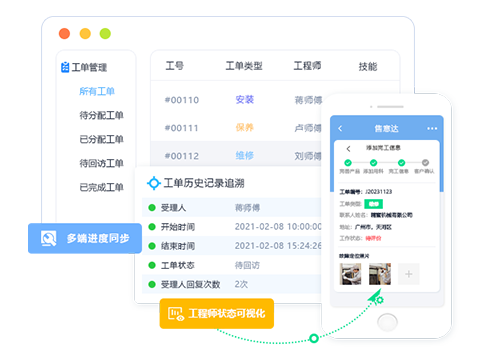Tap the plus tile to add photo
Screen dimensions: 480x360
[409, 274]
